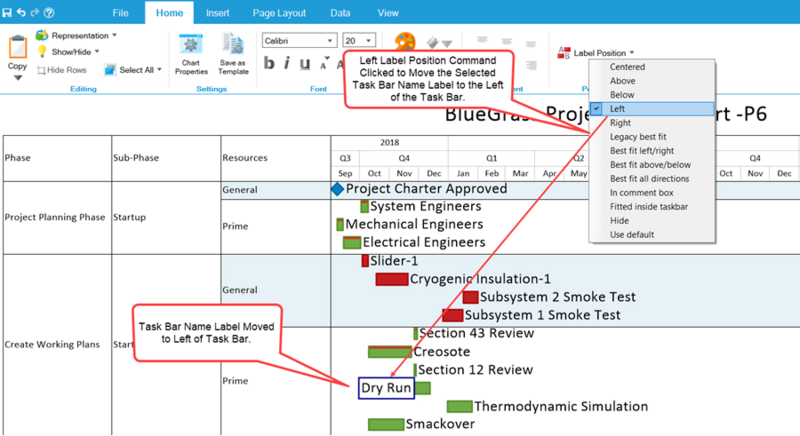
Task: Click the Copy clipboard icon
Action: [x=17, y=47]
